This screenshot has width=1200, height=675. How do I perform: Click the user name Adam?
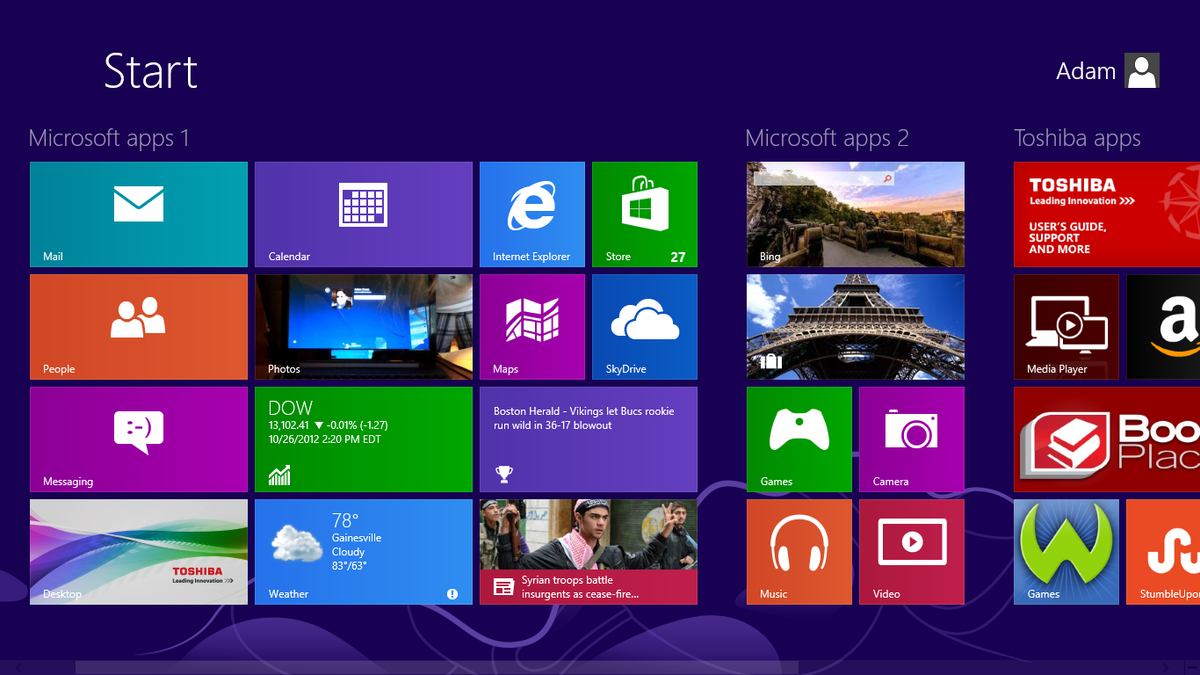[x=1086, y=72]
